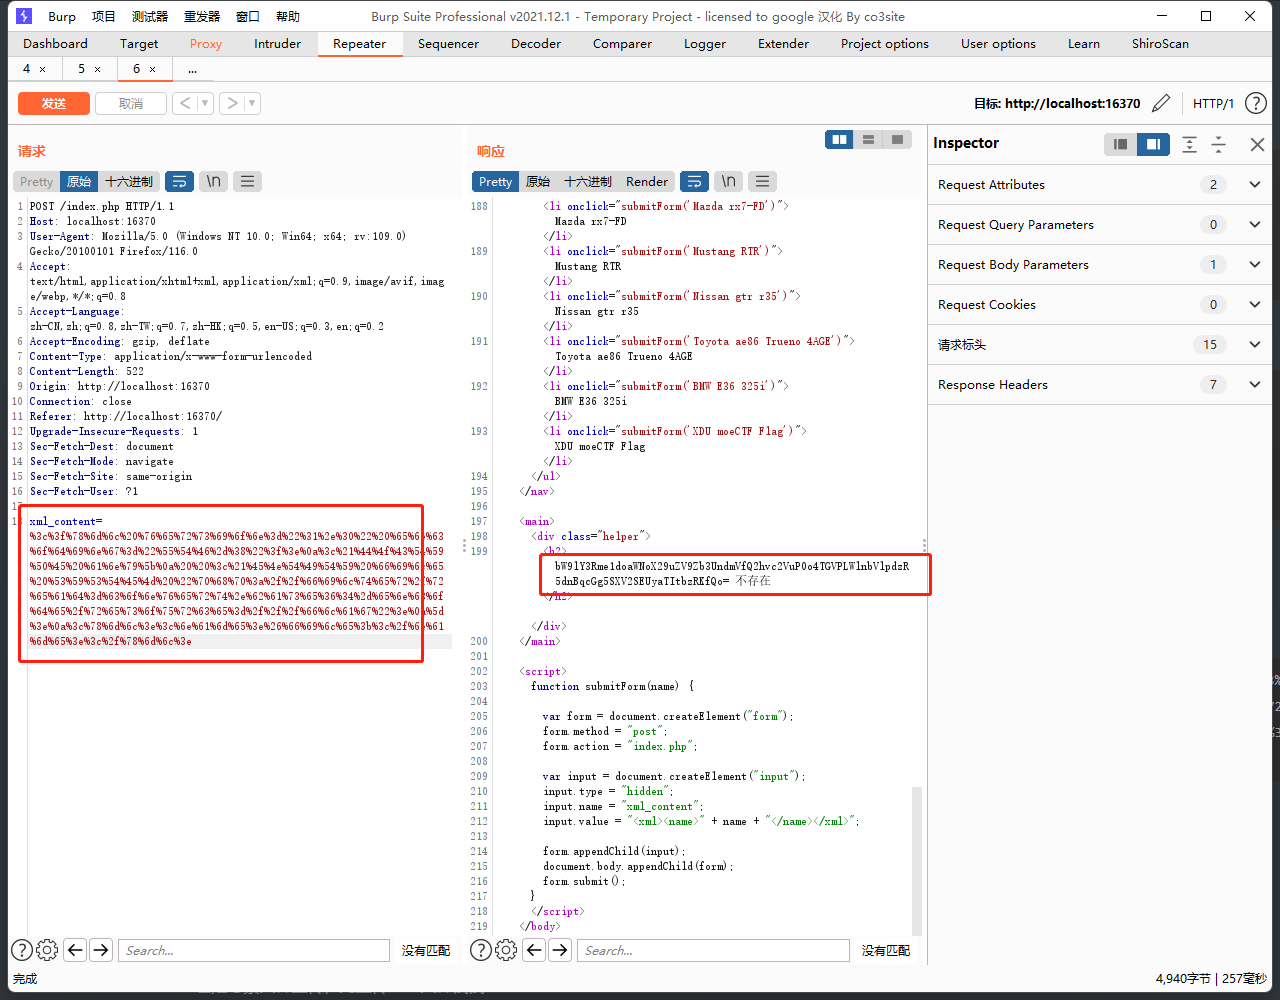The height and width of the screenshot is (1000, 1280).
Task: Close Repeater sub-tab 6
Action: coord(152,69)
